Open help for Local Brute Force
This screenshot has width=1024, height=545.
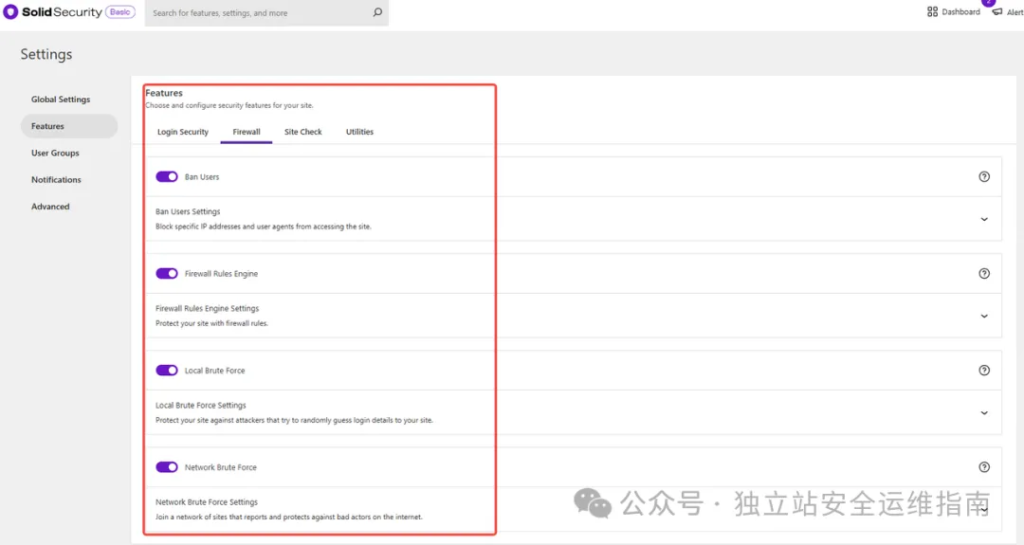click(984, 370)
